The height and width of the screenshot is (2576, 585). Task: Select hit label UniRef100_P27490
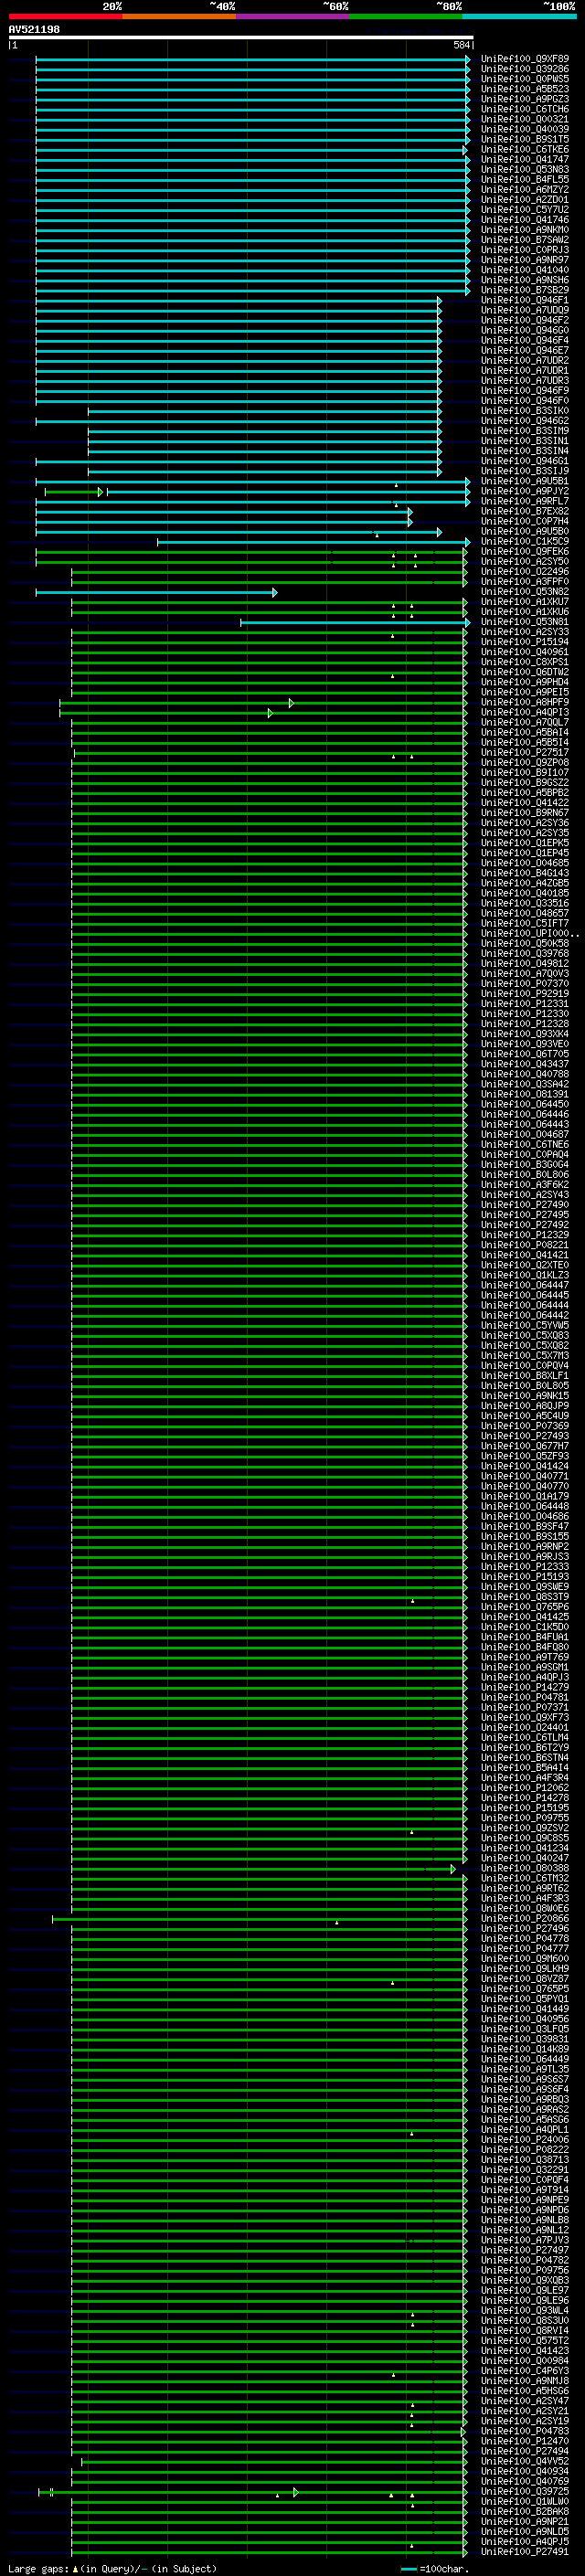[x=524, y=1205]
